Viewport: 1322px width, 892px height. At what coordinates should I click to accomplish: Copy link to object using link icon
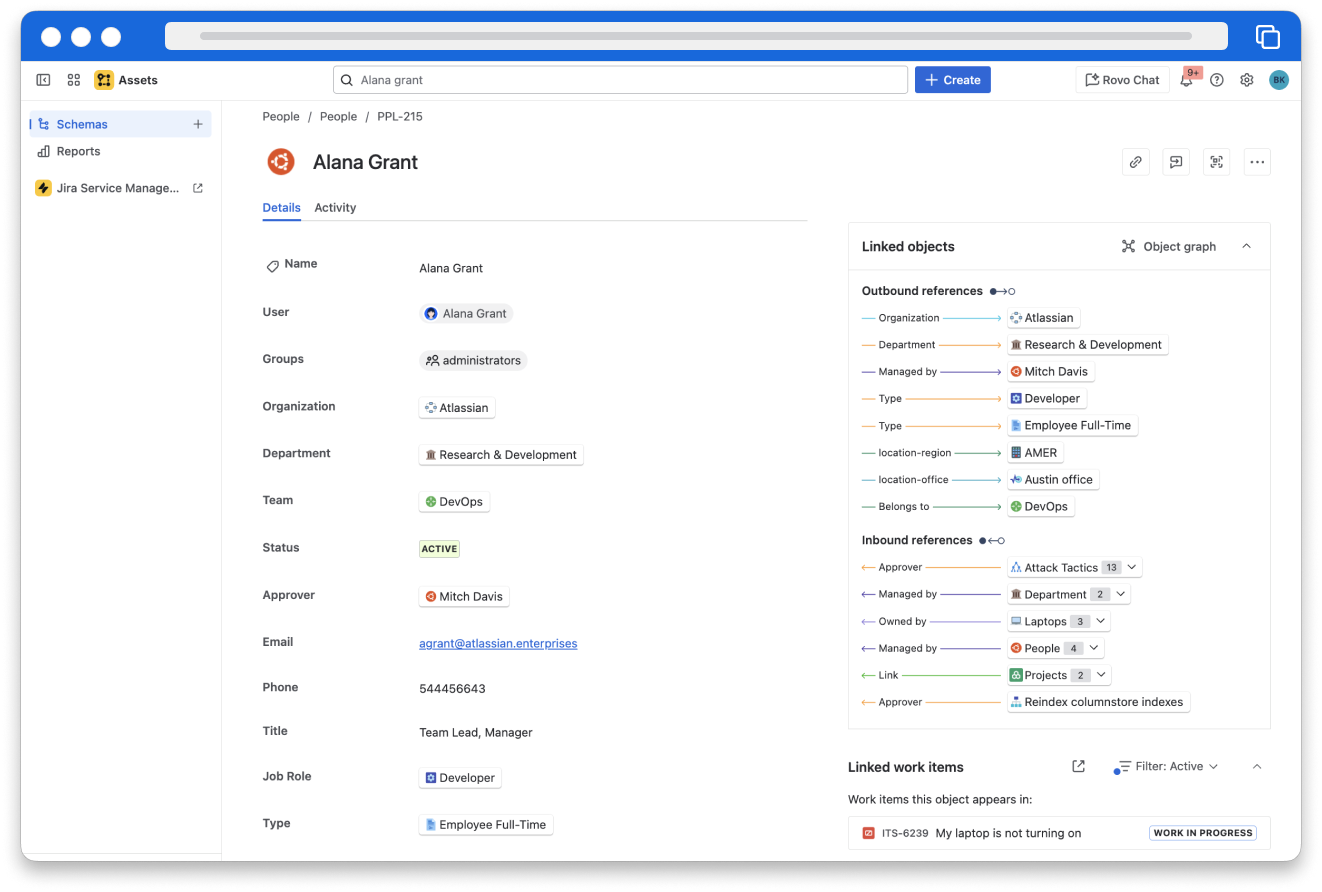(1135, 162)
